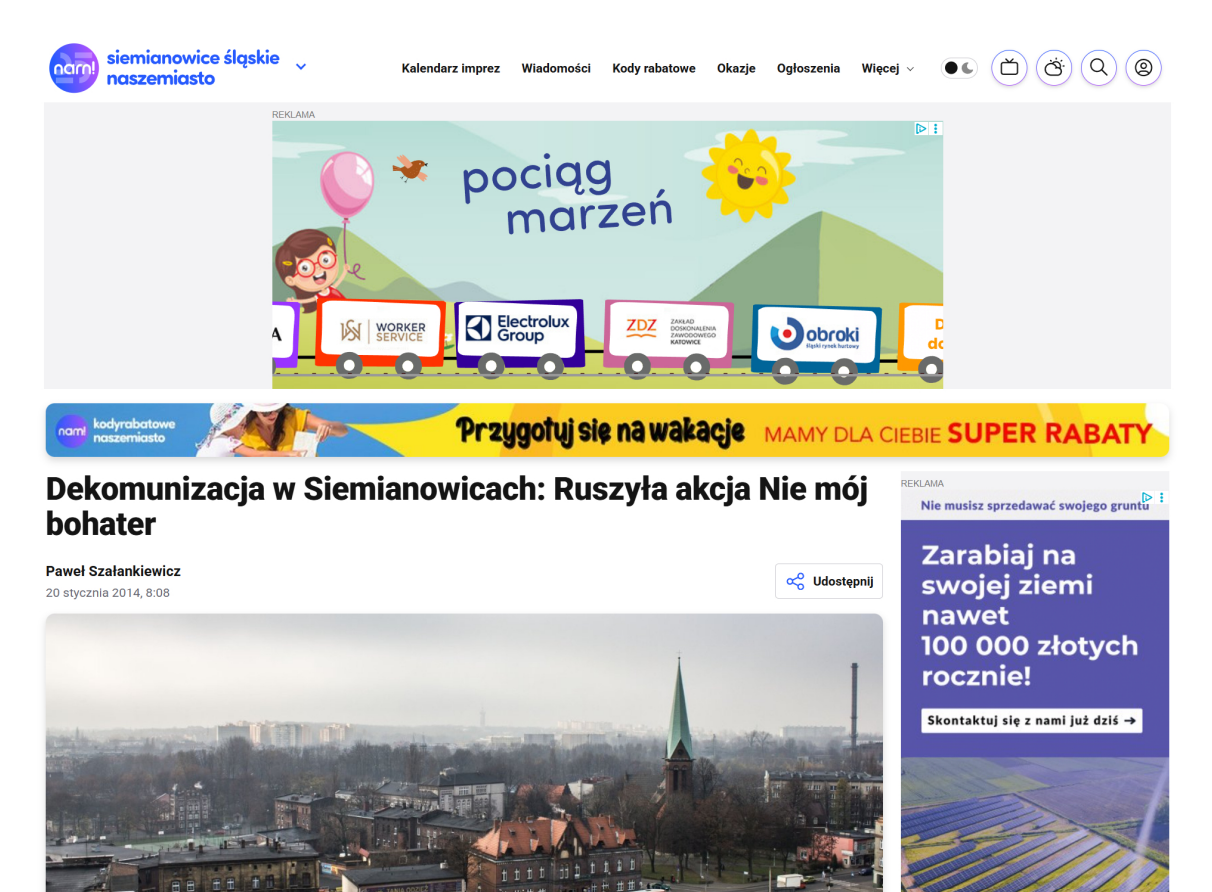The image size is (1212, 892).
Task: Switch to dark mode with the moon toggle
Action: pyautogui.click(x=966, y=67)
